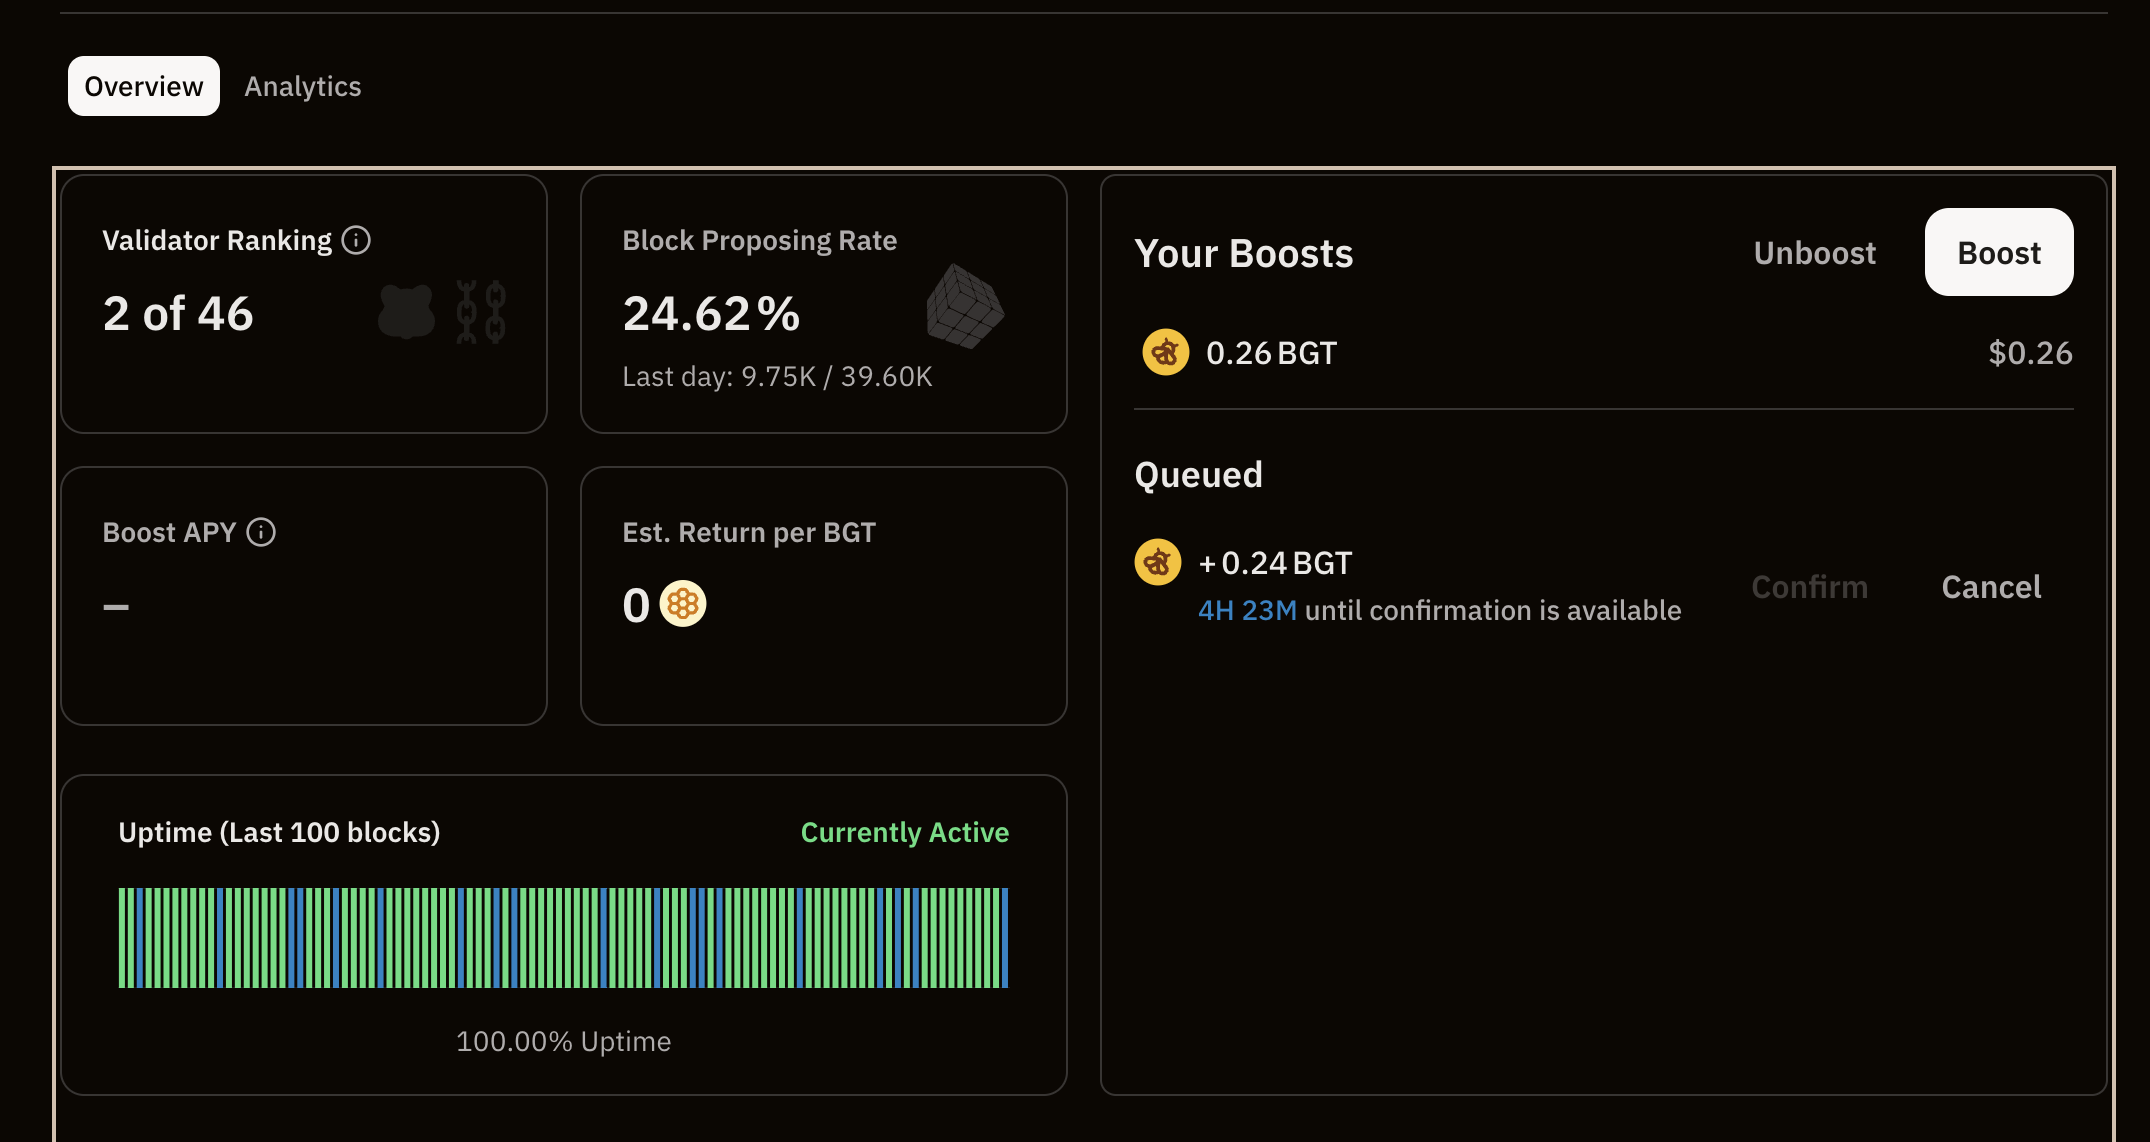Click the 2 of 46 ranking value
Viewport: 2150px width, 1142px height.
pyautogui.click(x=178, y=314)
